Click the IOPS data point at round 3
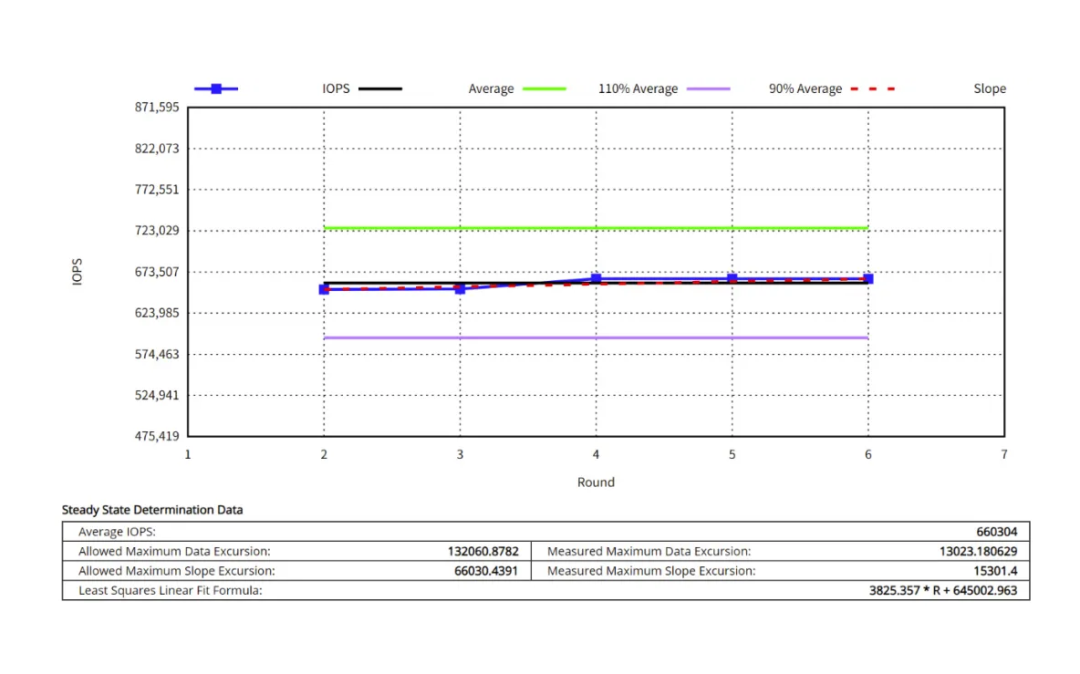This screenshot has height=674, width=1080. point(460,289)
